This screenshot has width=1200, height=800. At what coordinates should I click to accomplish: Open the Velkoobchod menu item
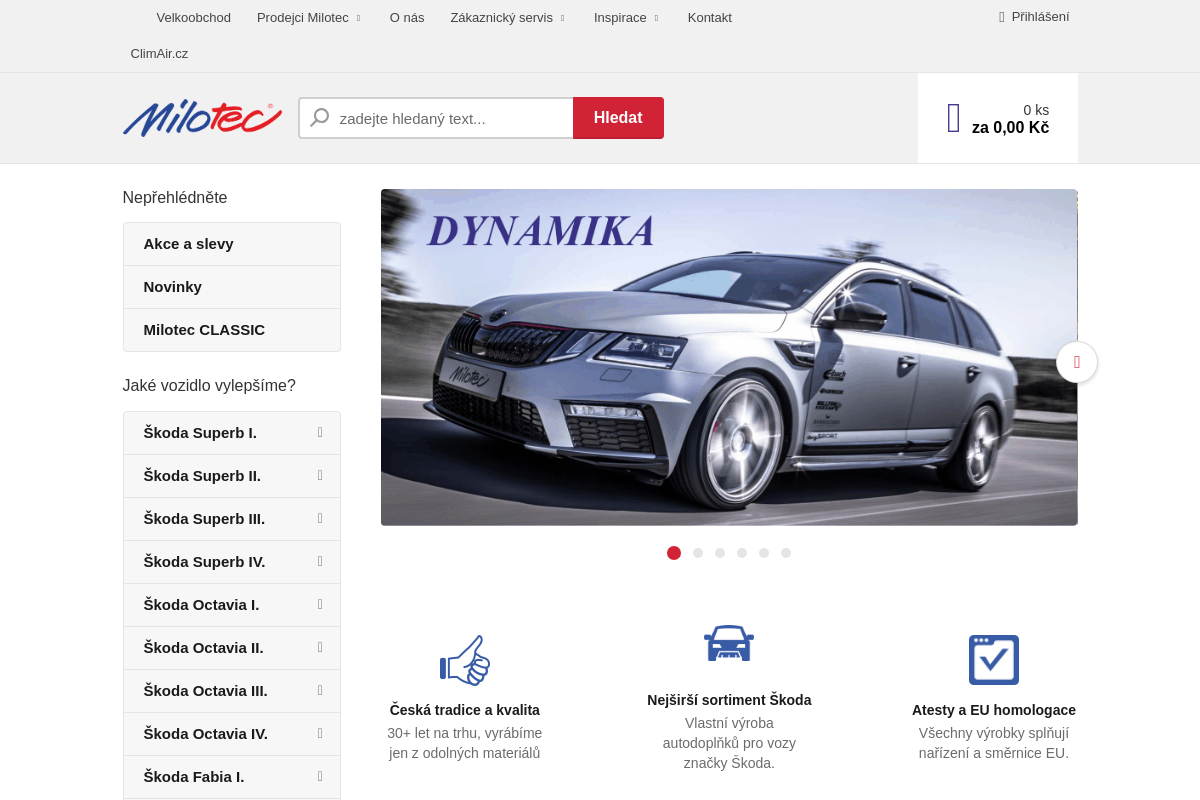coord(193,17)
